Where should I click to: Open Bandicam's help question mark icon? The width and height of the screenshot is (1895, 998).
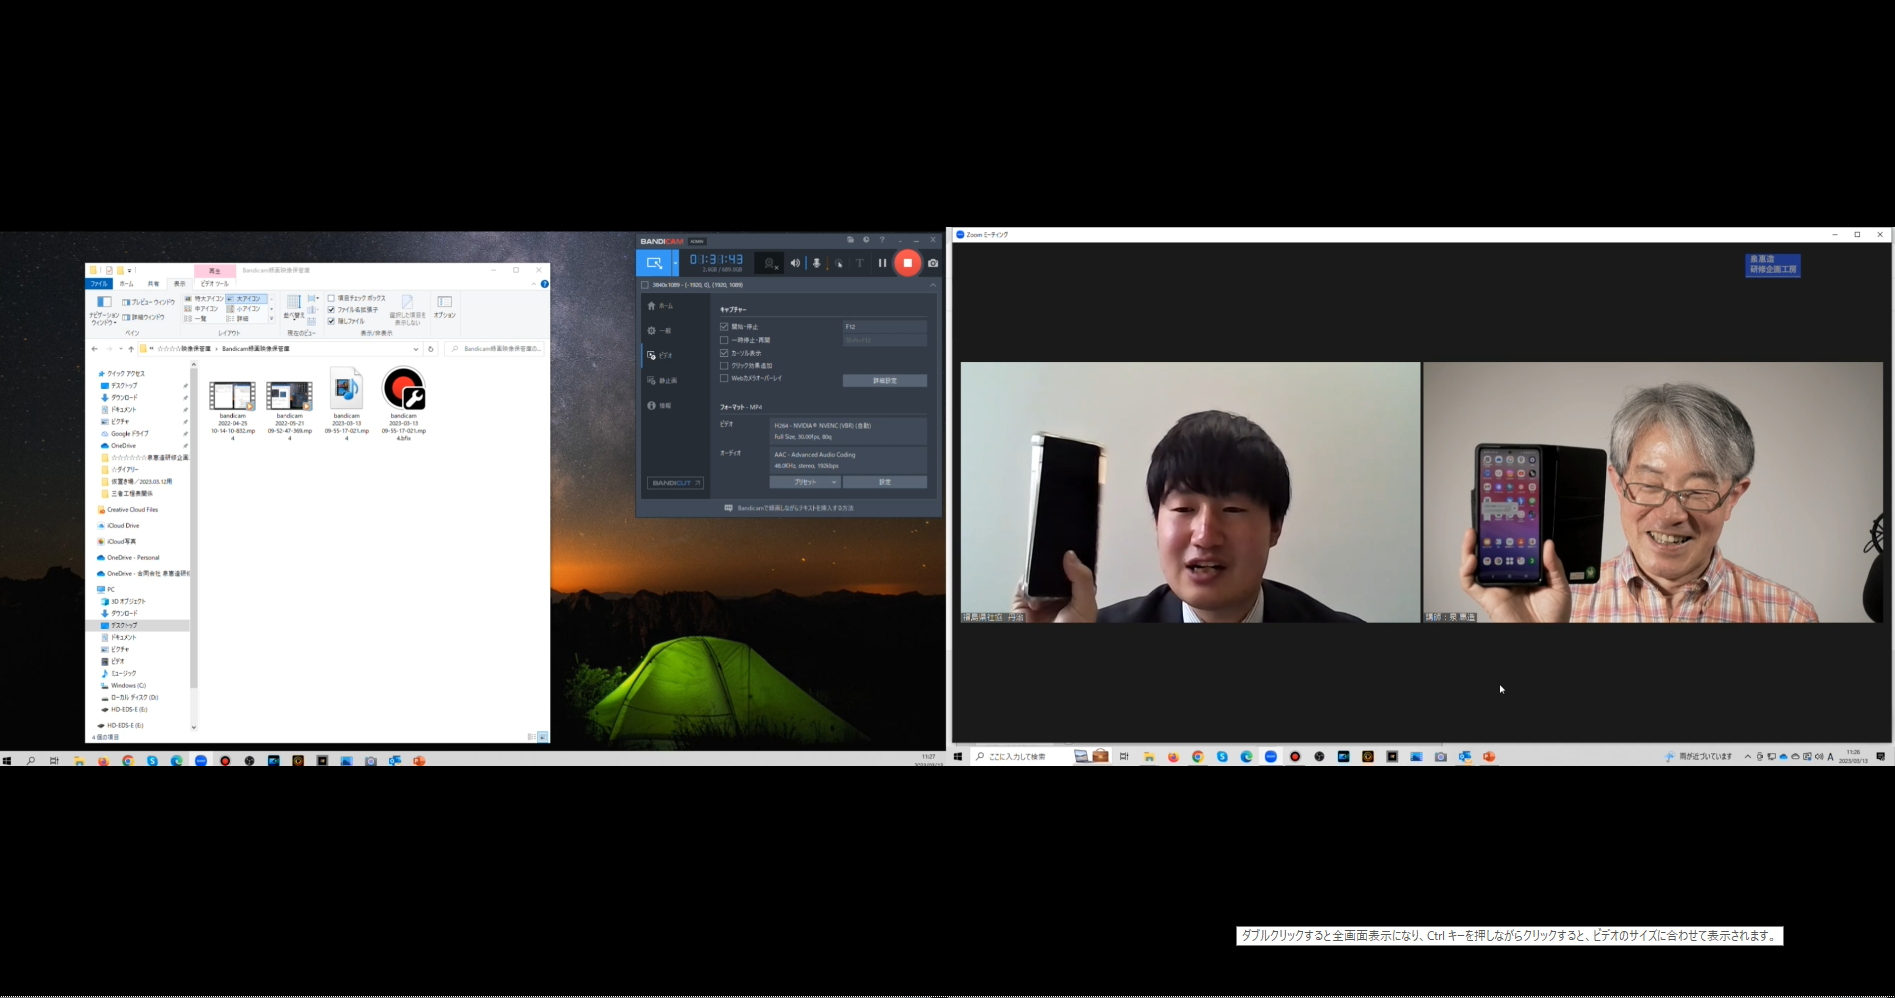882,240
